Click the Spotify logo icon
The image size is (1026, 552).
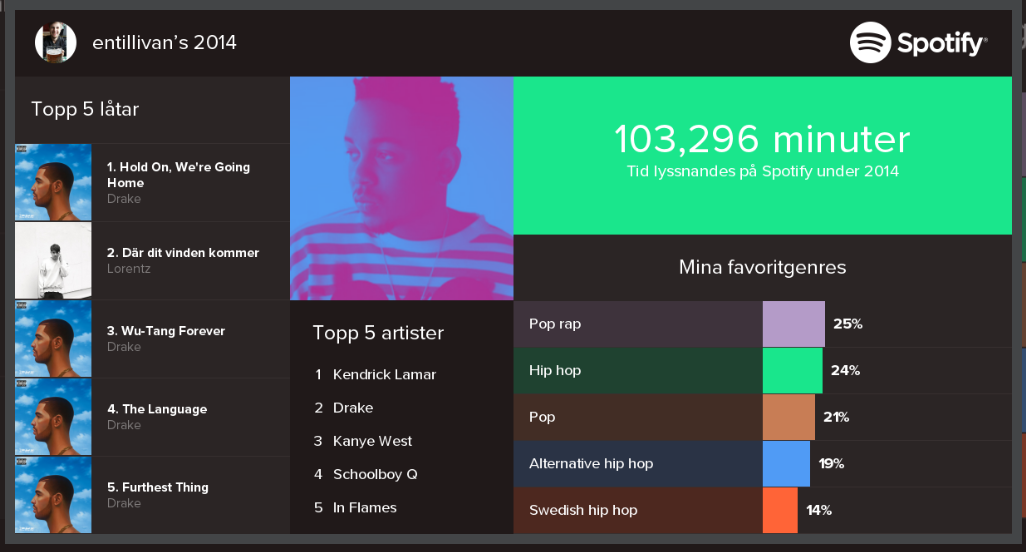click(x=870, y=43)
